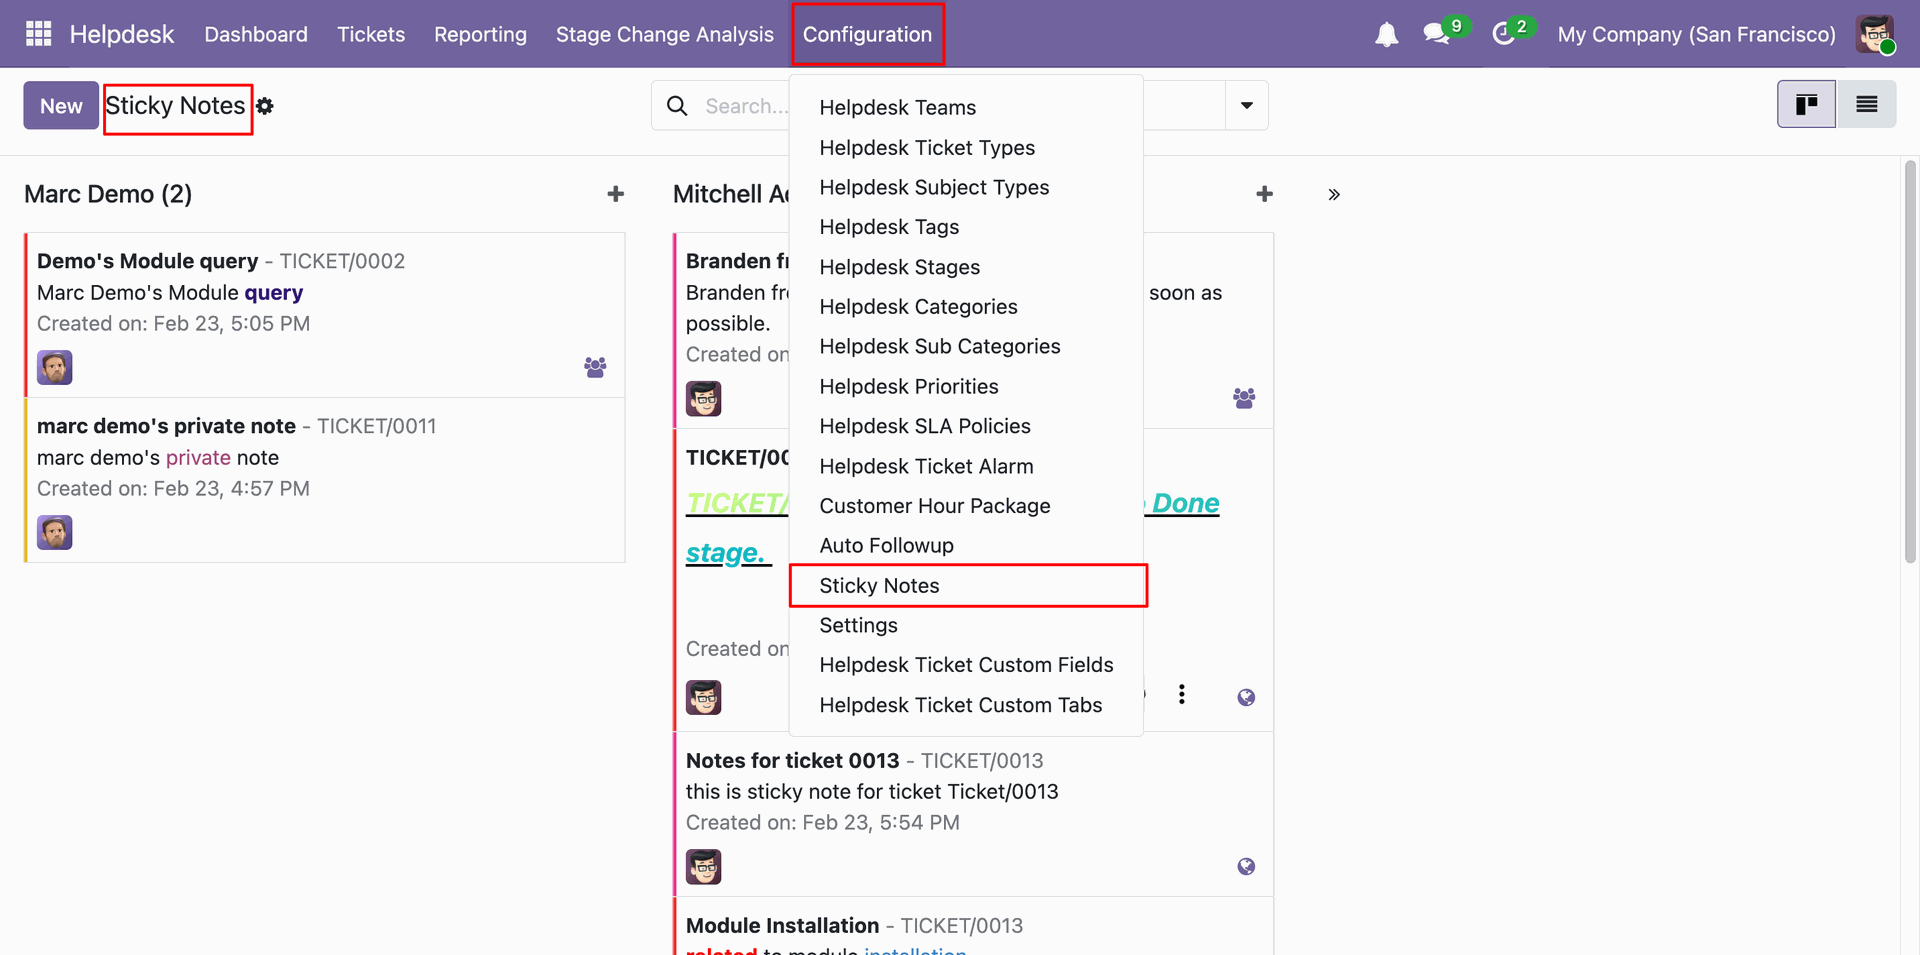Open the chat messages icon
Viewport: 1920px width, 955px height.
[x=1436, y=34]
